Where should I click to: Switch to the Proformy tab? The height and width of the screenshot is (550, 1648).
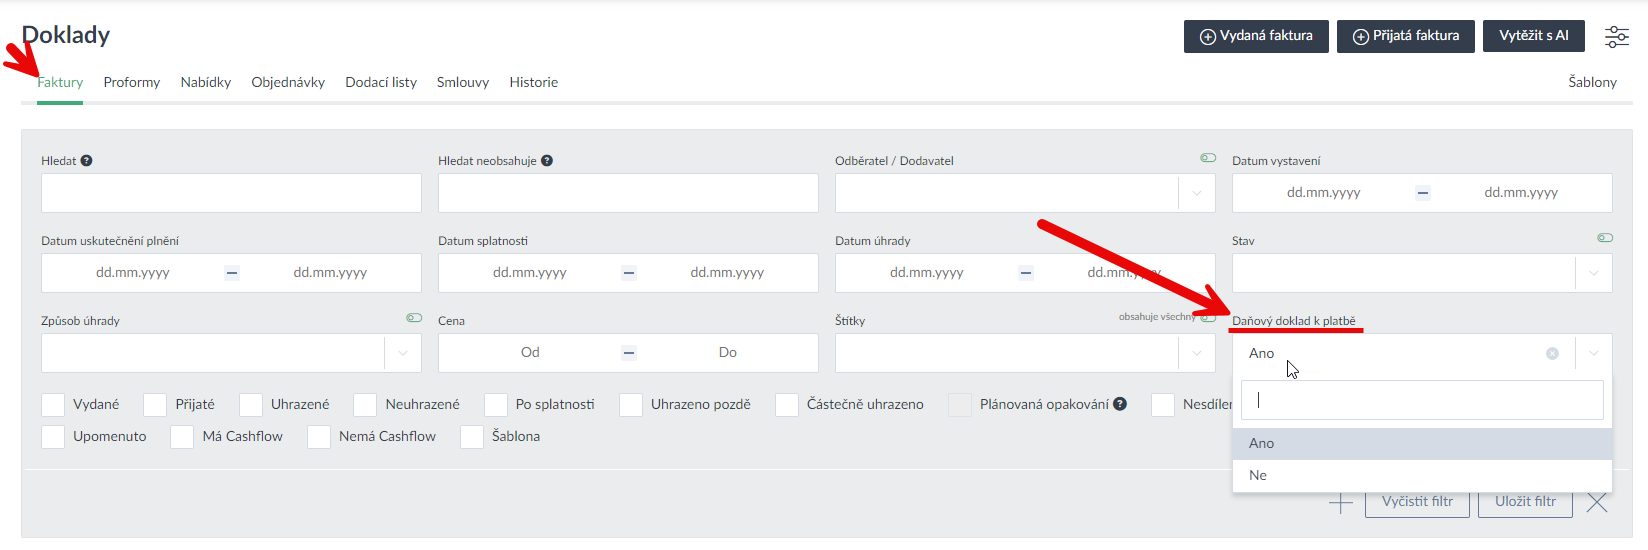coord(132,82)
